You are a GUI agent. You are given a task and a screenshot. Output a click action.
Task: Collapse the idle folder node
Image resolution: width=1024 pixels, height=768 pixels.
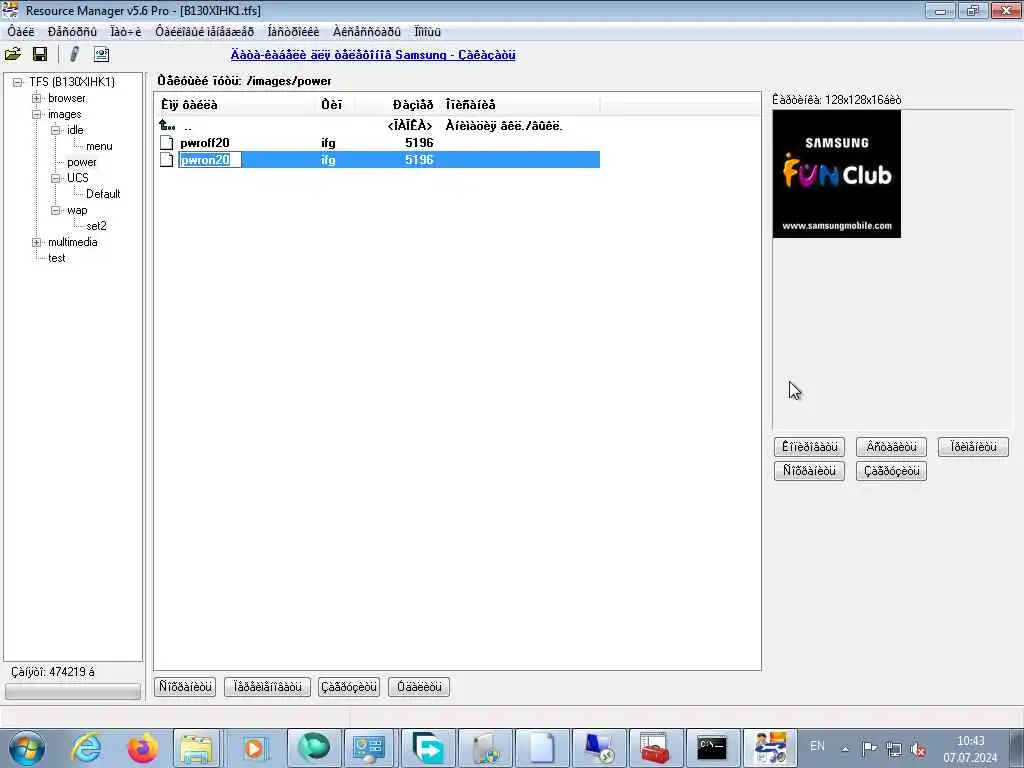[56, 131]
